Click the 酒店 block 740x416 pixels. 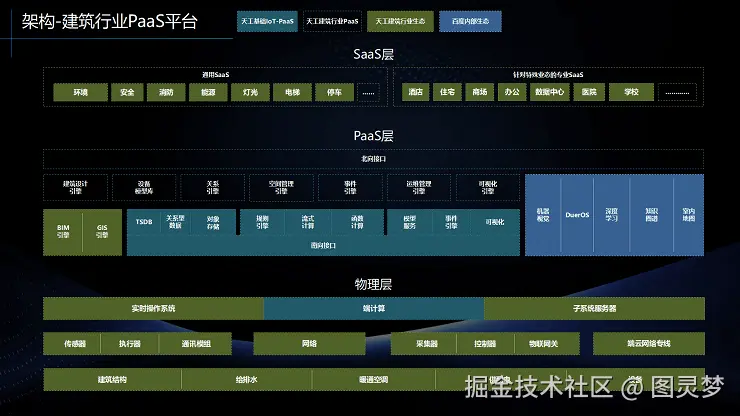[x=416, y=92]
